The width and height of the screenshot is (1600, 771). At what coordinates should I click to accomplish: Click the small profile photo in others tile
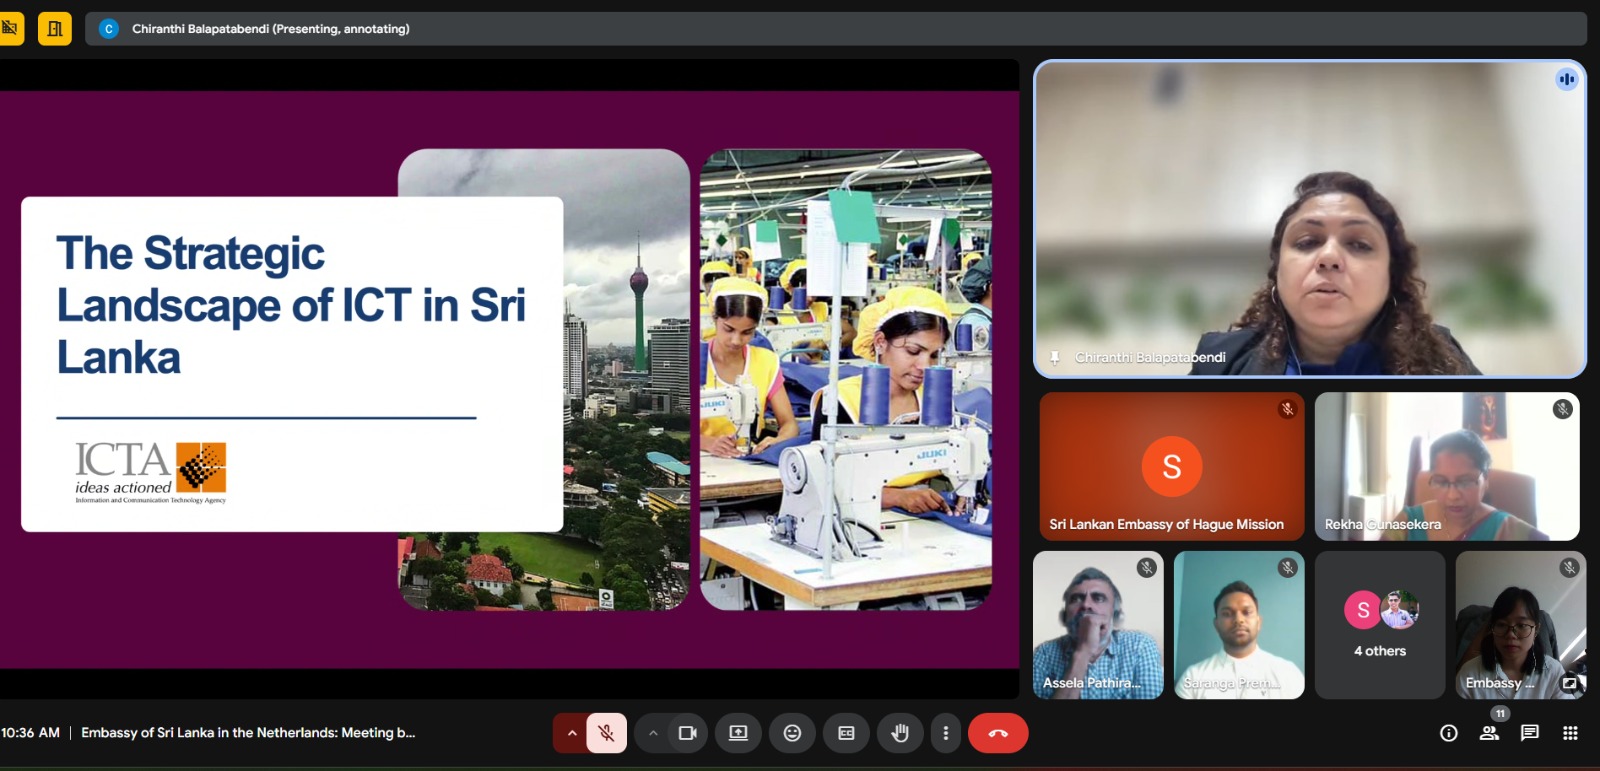pos(1399,610)
